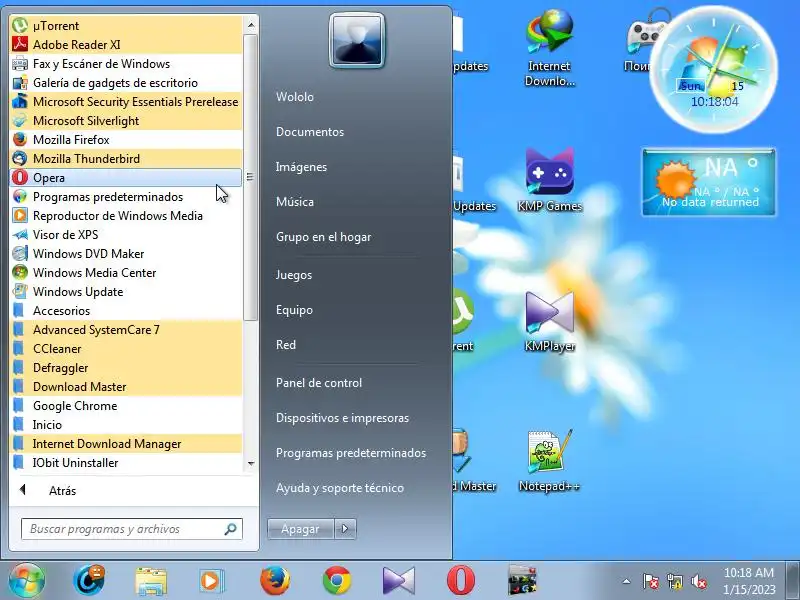The height and width of the screenshot is (600, 800).
Task: Open Programas predeterminados in programs list
Action: (126, 196)
